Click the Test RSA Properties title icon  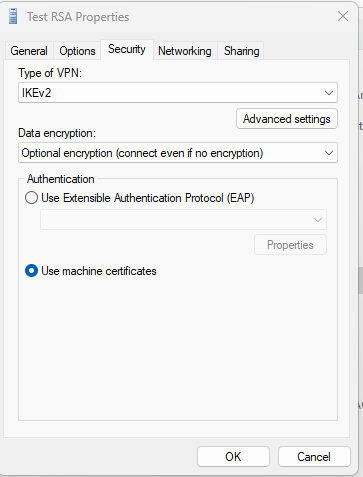click(13, 16)
